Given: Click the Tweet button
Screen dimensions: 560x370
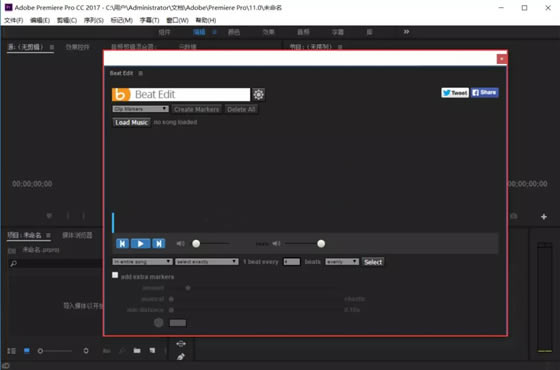Looking at the screenshot, I should tap(455, 93).
